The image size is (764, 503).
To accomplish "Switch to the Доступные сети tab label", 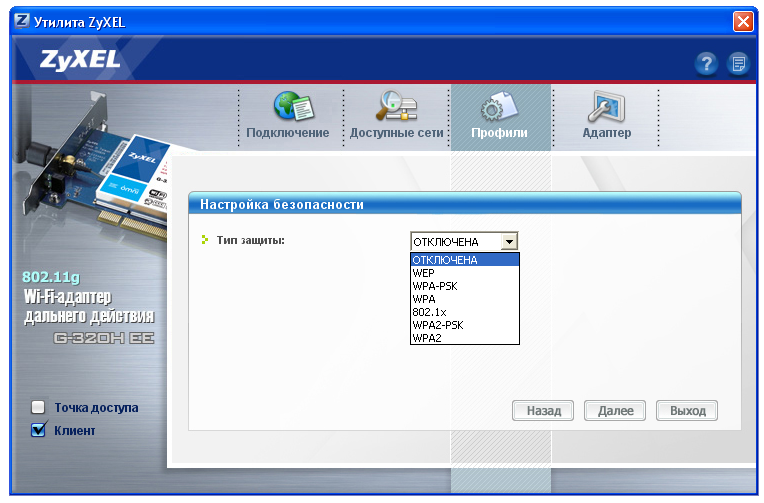I will point(397,133).
